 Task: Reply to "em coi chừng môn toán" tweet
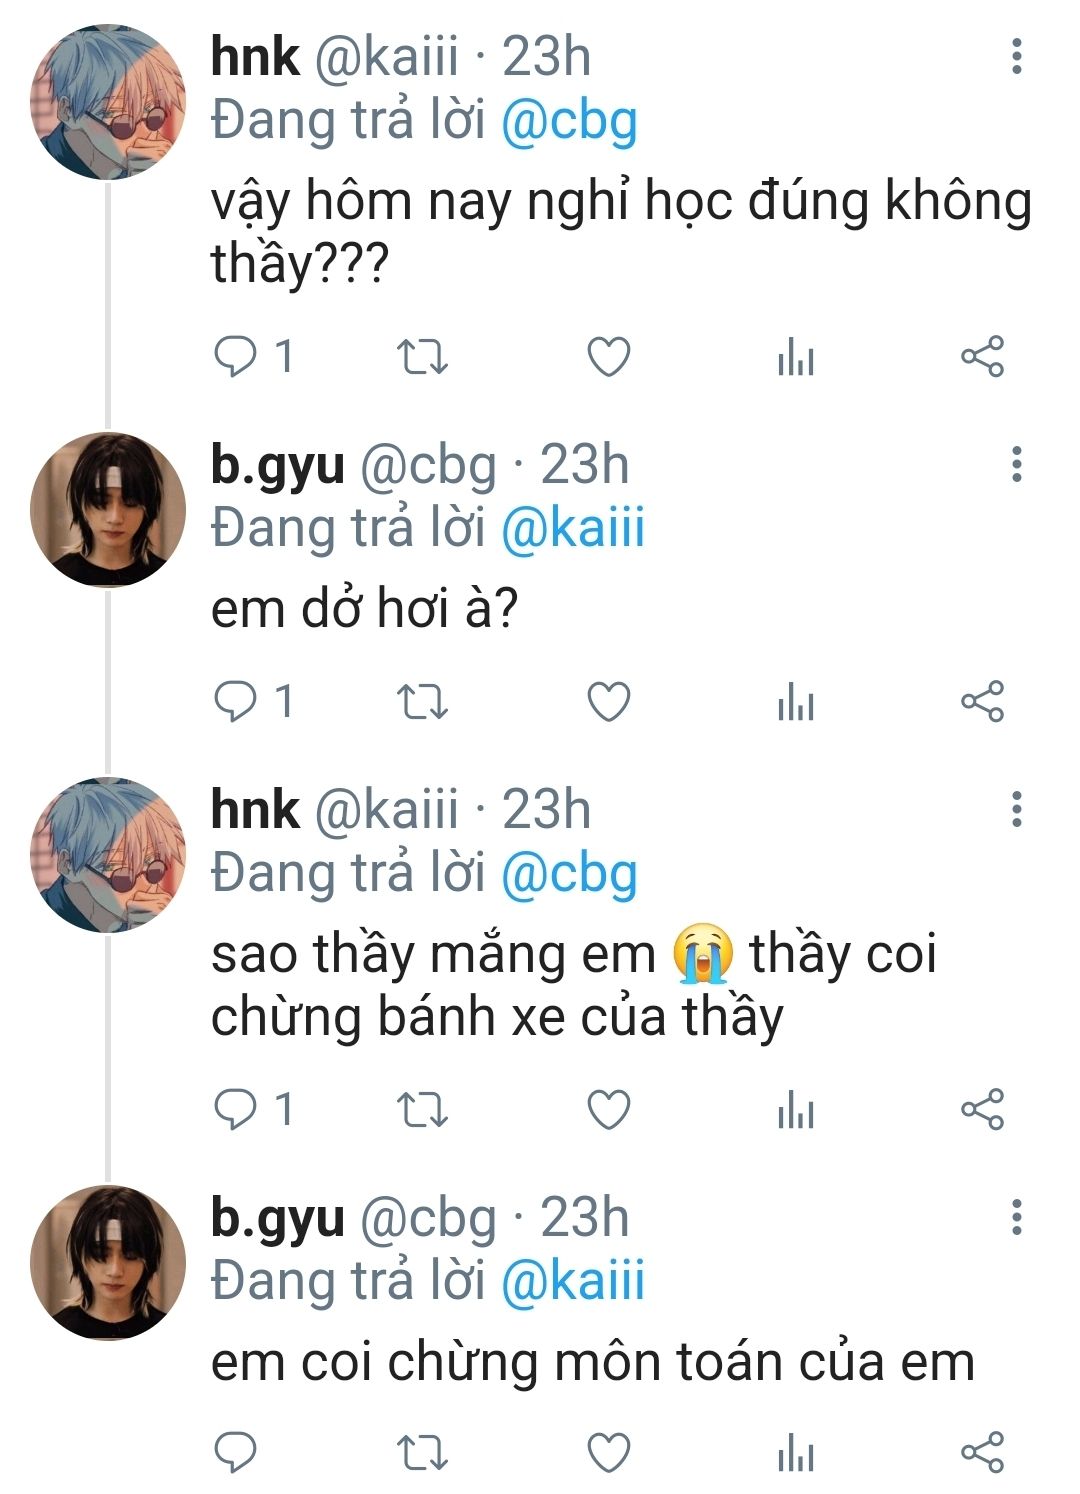[x=237, y=1453]
